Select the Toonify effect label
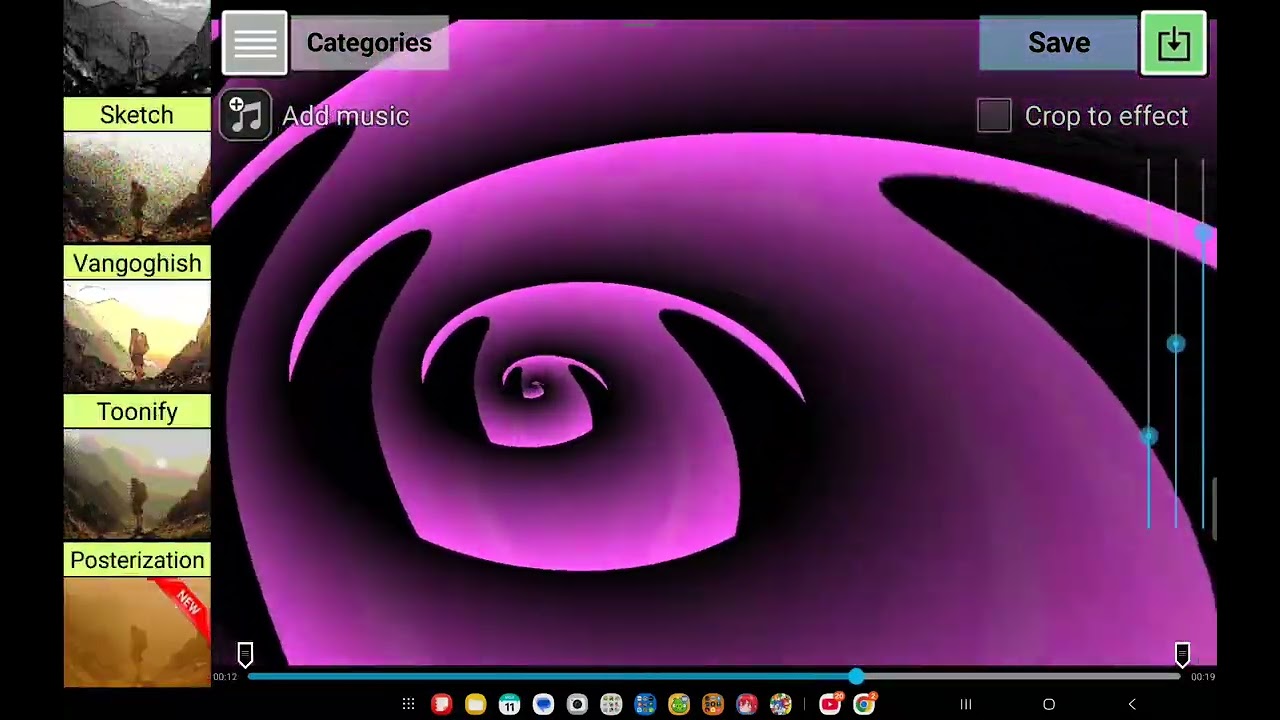The height and width of the screenshot is (720, 1280). 137,412
